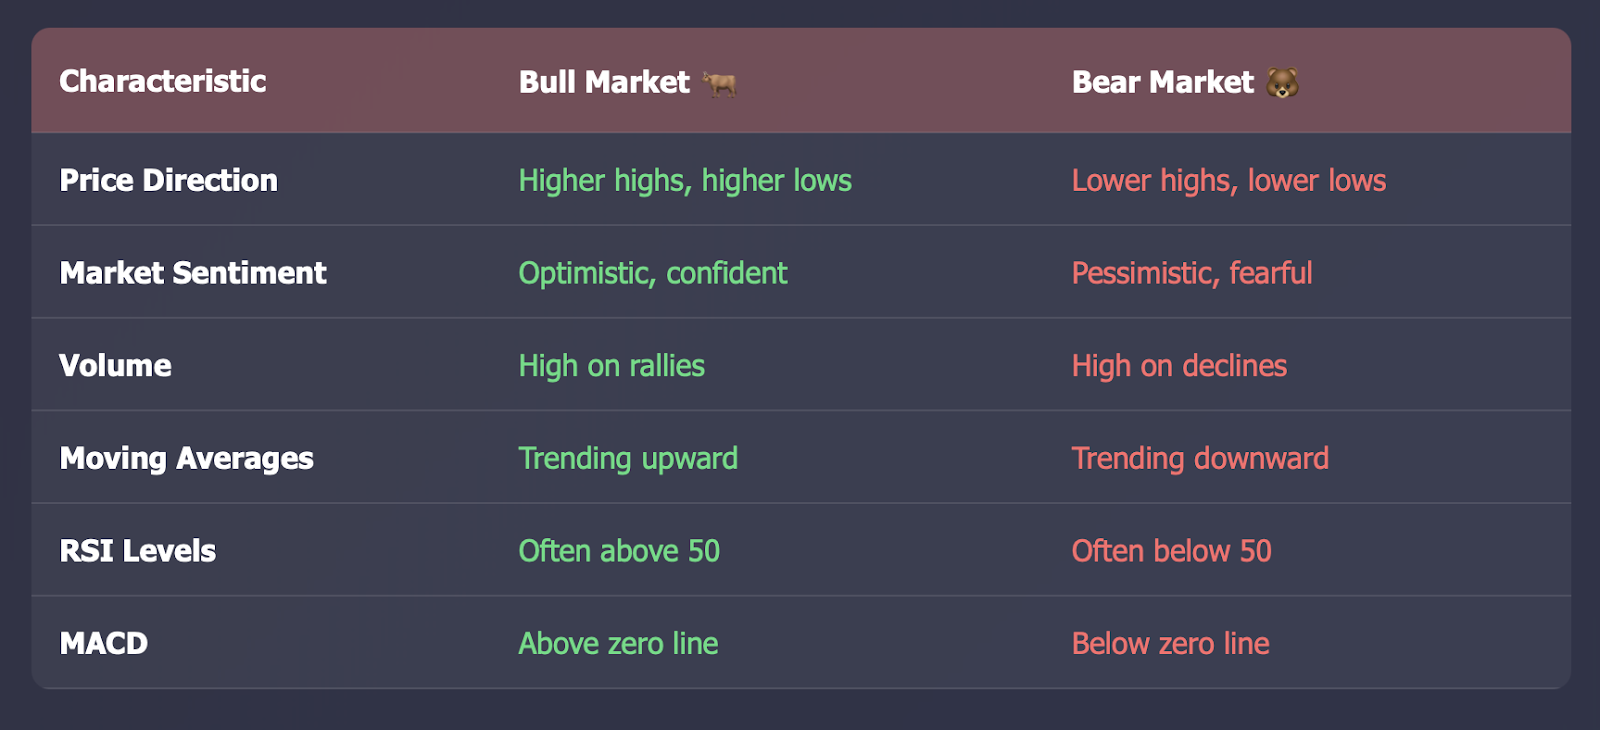Select the MACD row label
The height and width of the screenshot is (730, 1600).
(x=103, y=643)
